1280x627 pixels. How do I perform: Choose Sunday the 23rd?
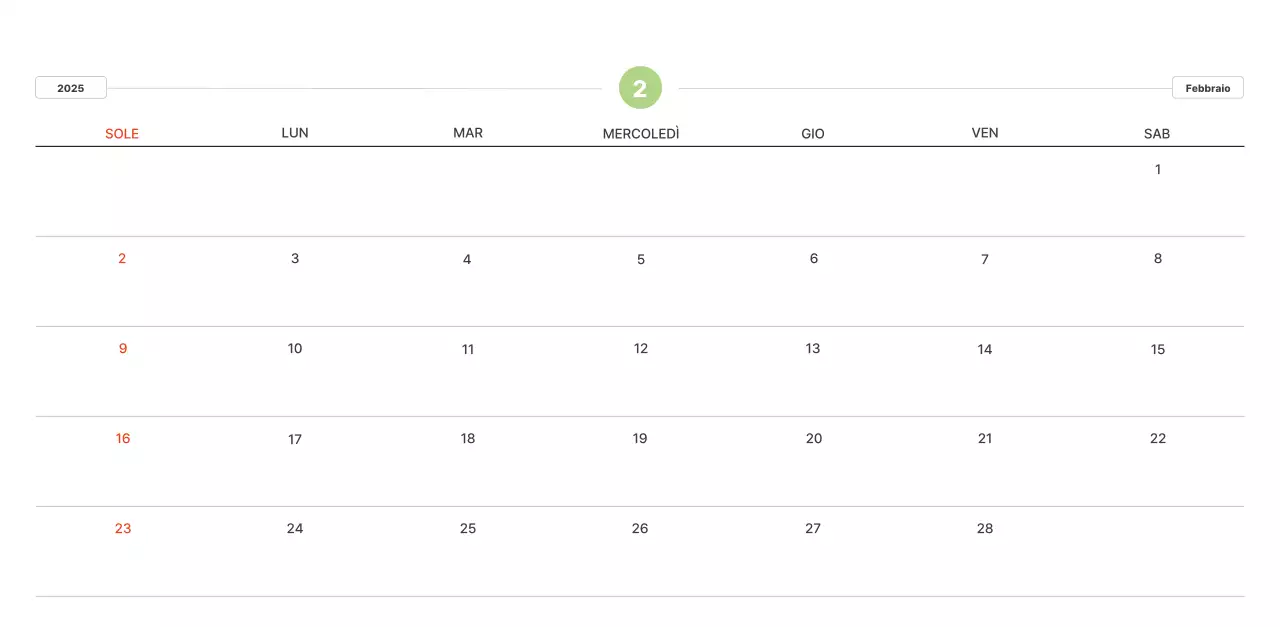123,528
